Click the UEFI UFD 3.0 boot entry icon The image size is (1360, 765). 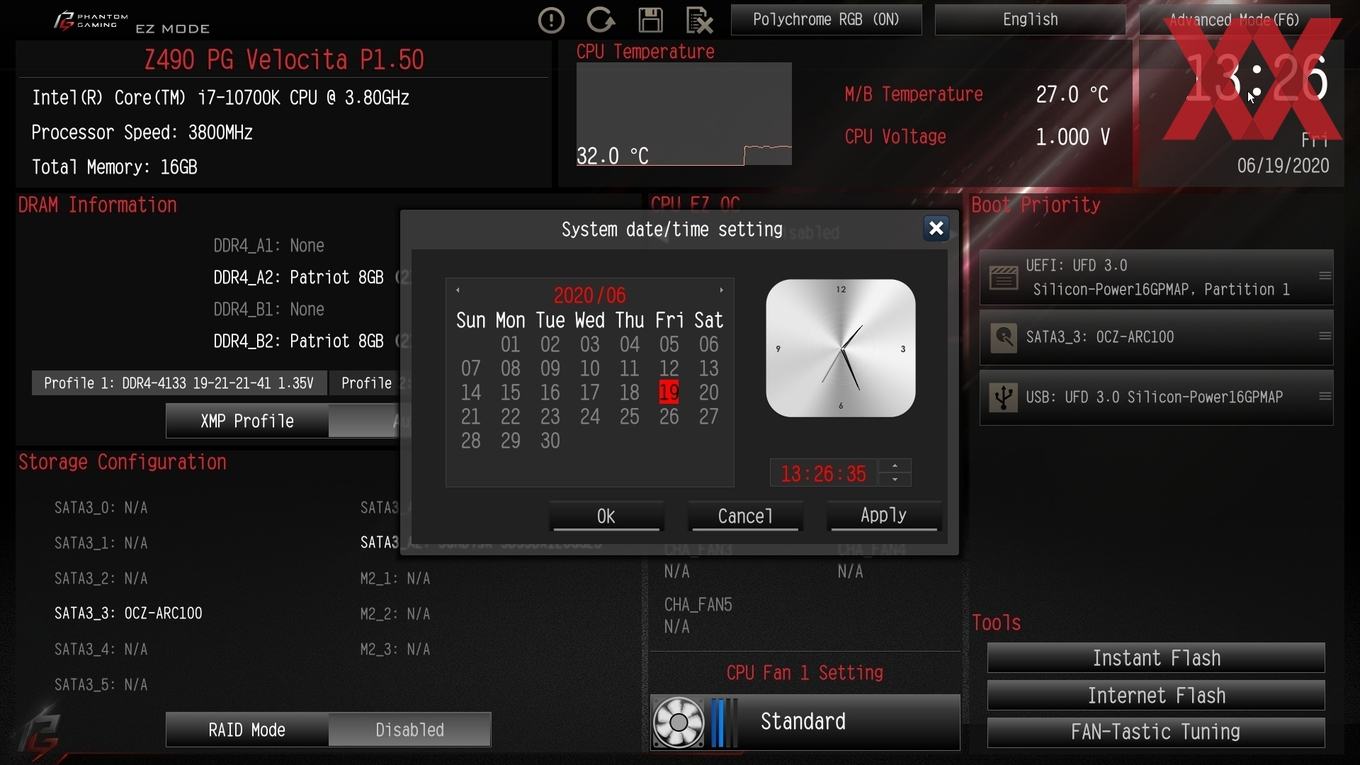click(x=1003, y=277)
